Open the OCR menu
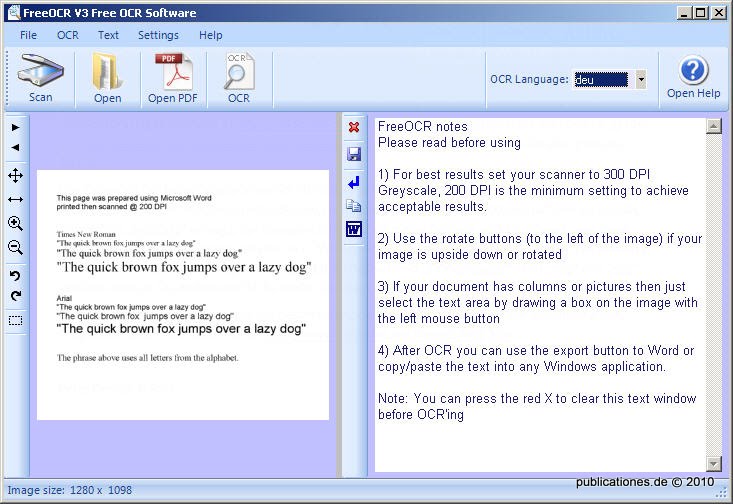This screenshot has height=504, width=733. coord(68,35)
